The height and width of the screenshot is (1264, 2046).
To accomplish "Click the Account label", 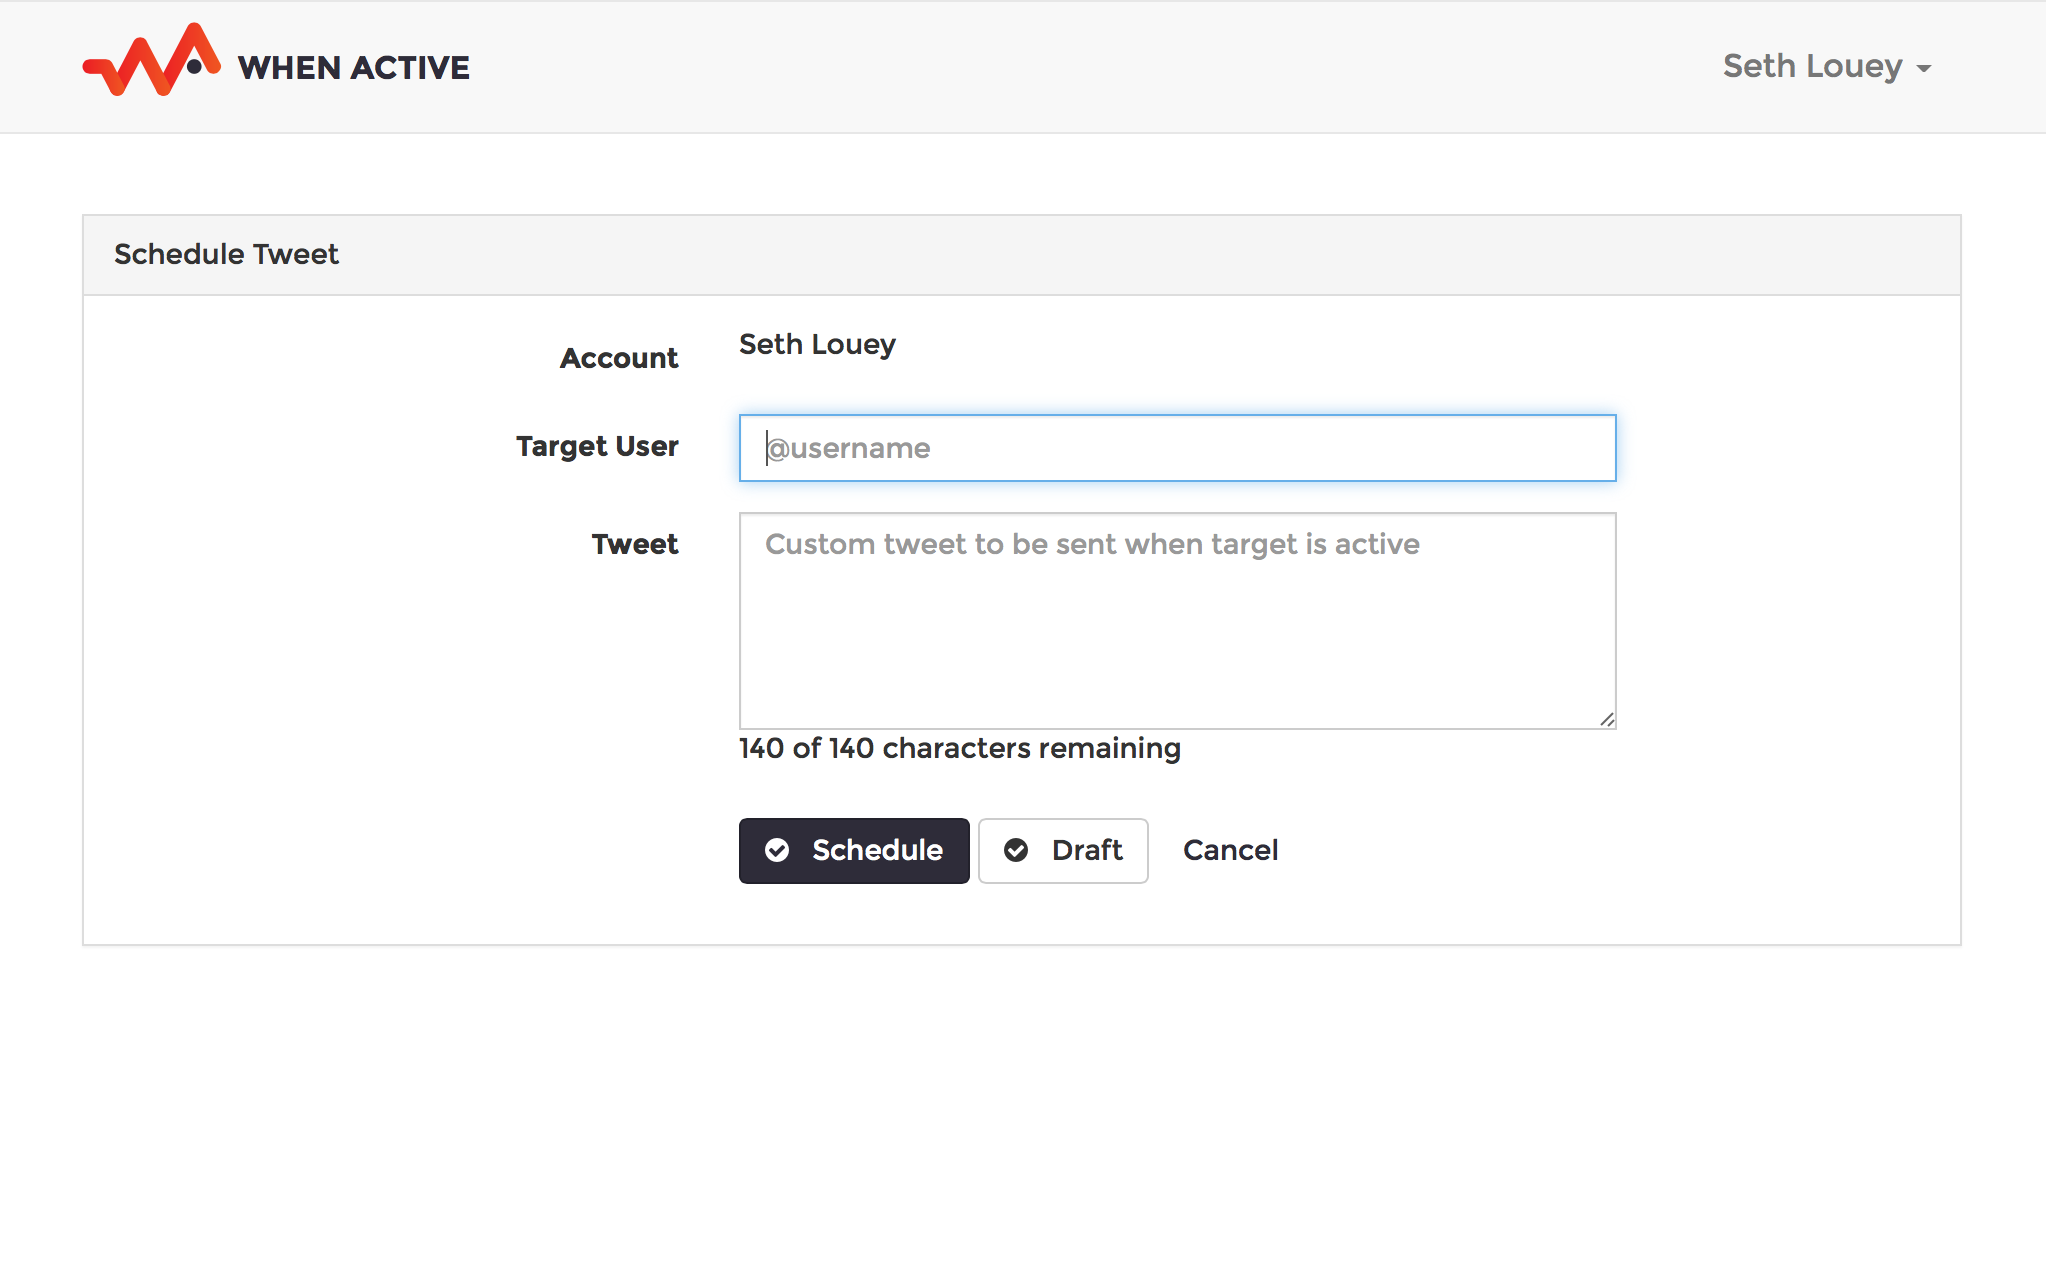I will [618, 358].
